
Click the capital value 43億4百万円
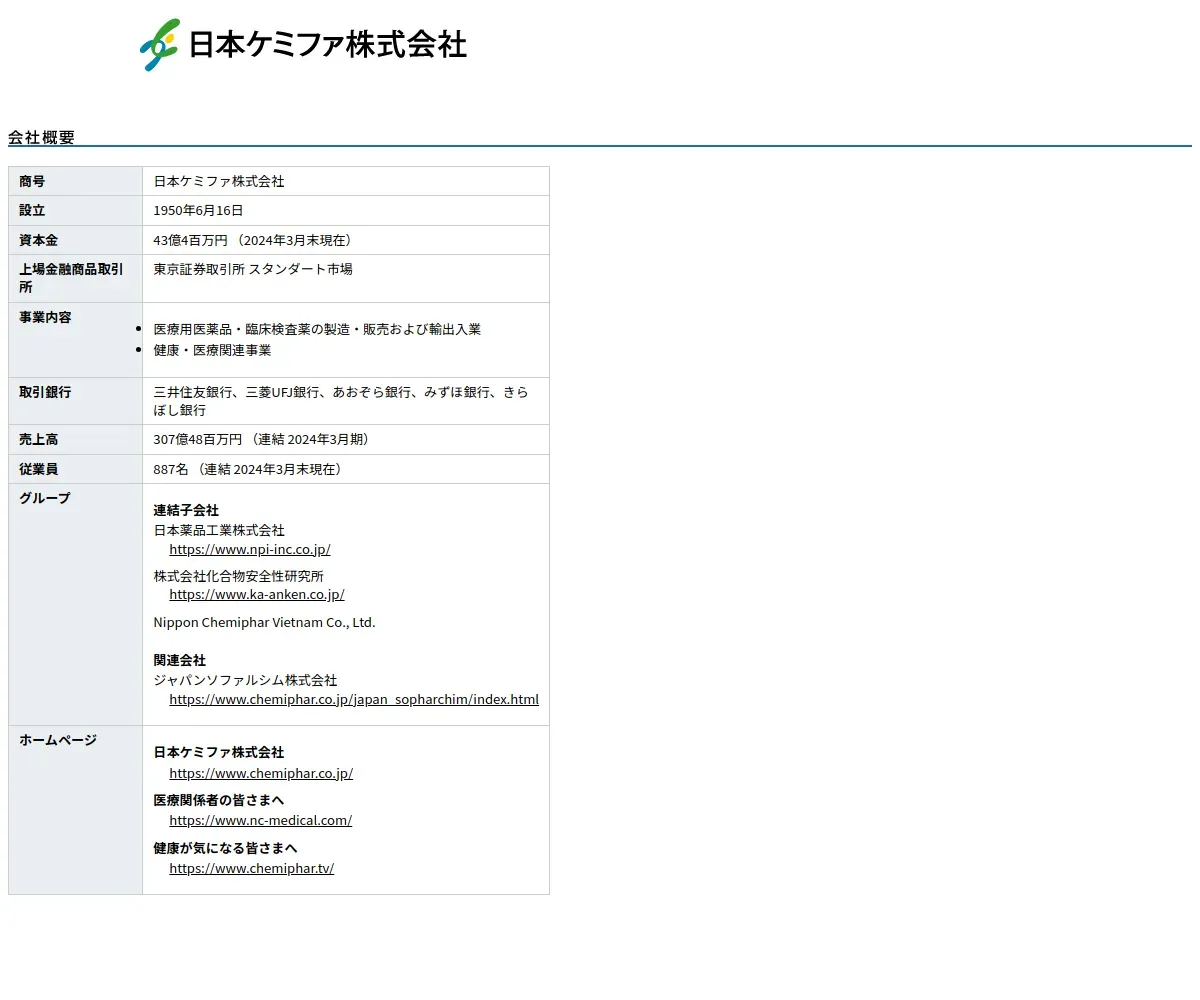coord(190,240)
